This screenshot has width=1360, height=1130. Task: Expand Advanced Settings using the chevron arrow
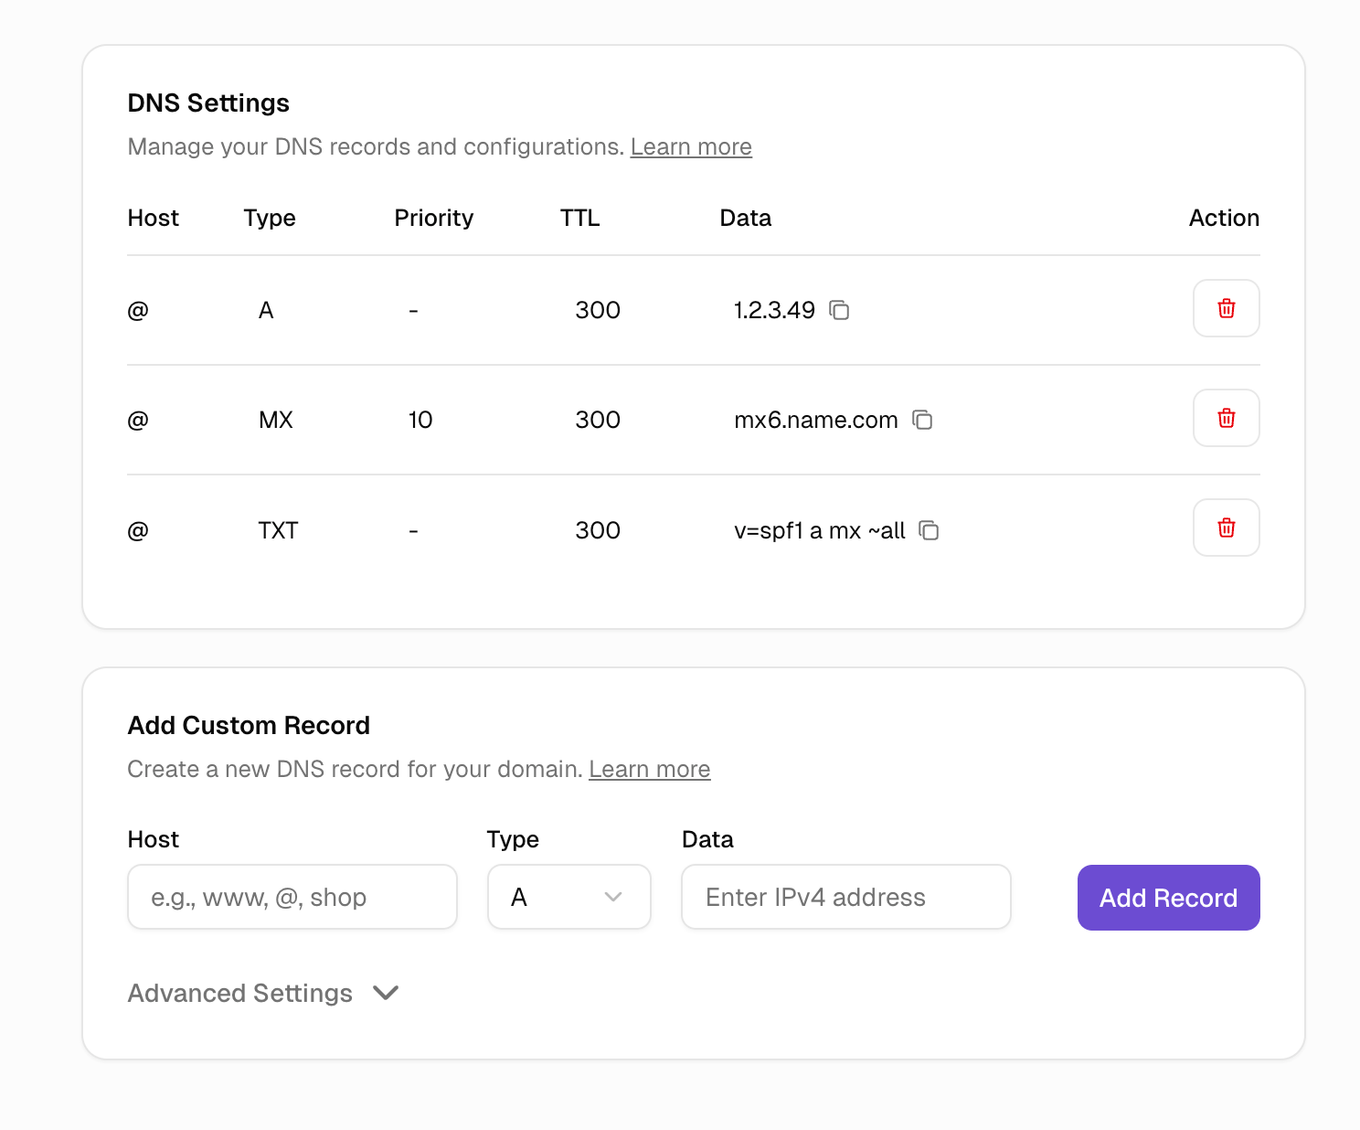pyautogui.click(x=386, y=993)
